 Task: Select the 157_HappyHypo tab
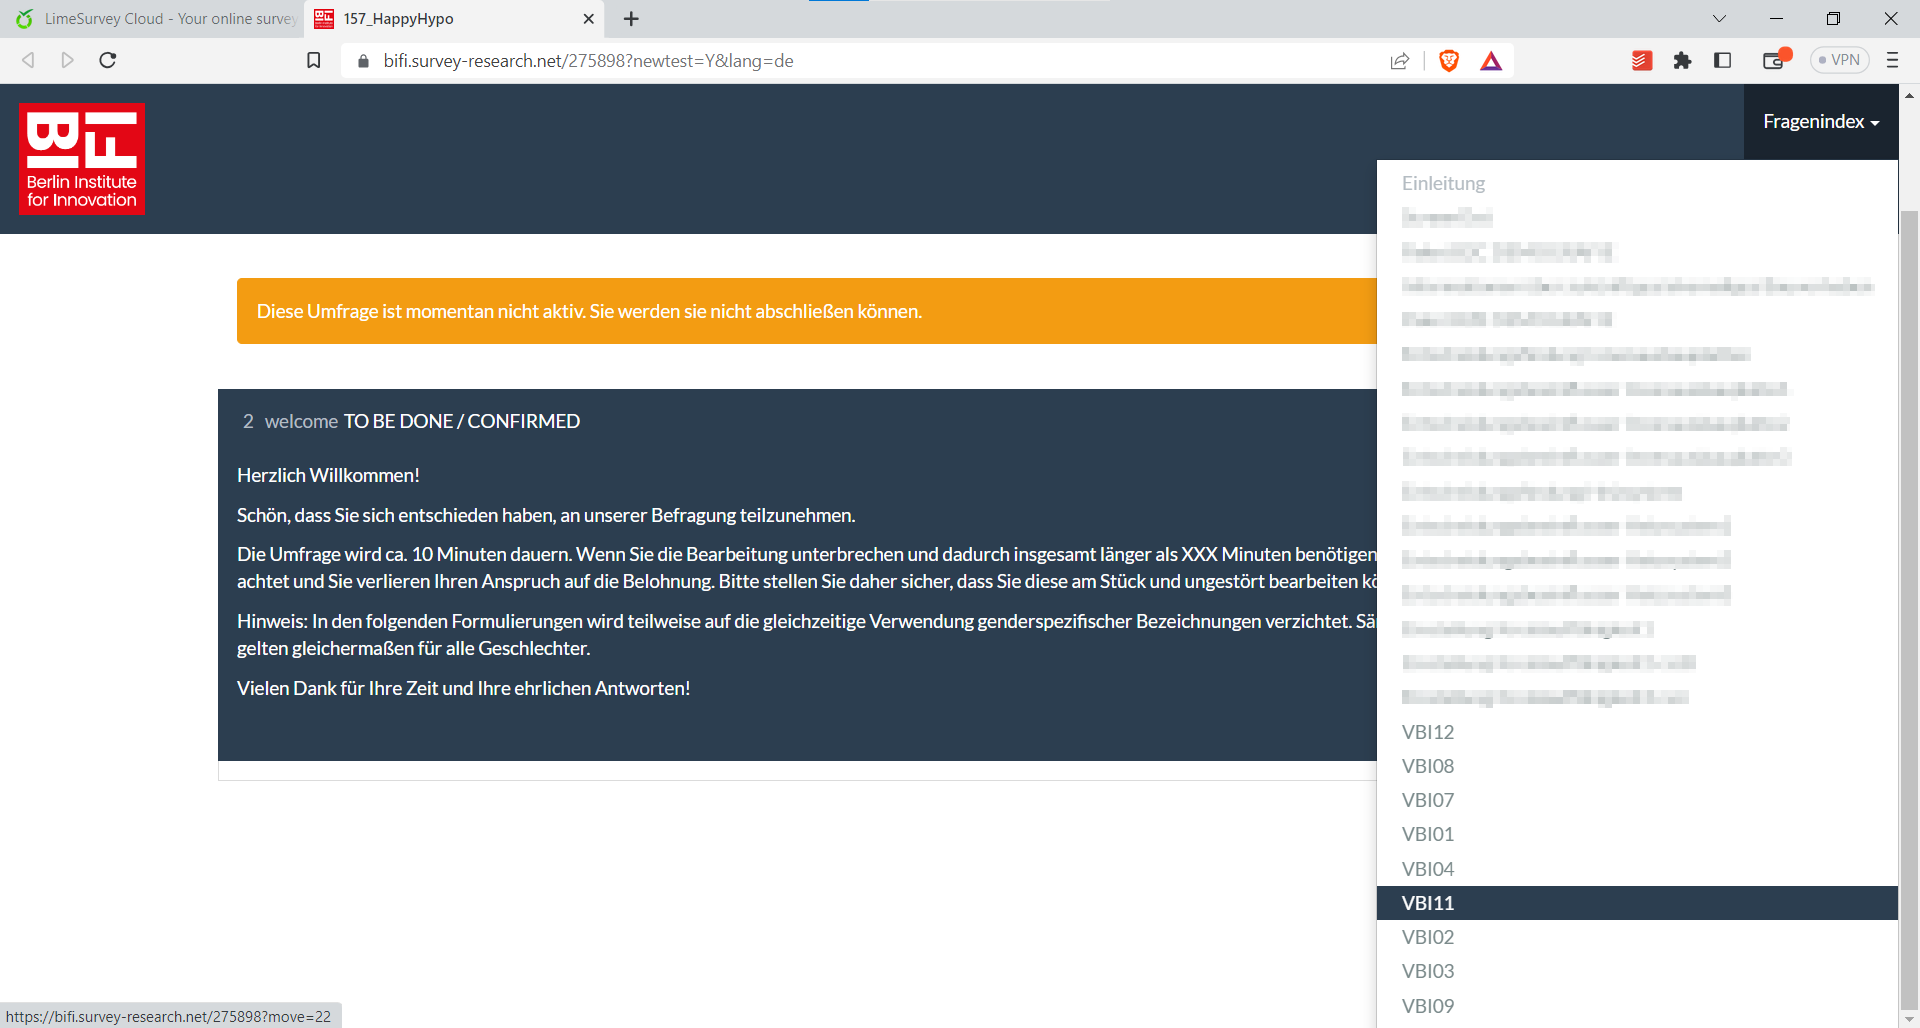455,19
